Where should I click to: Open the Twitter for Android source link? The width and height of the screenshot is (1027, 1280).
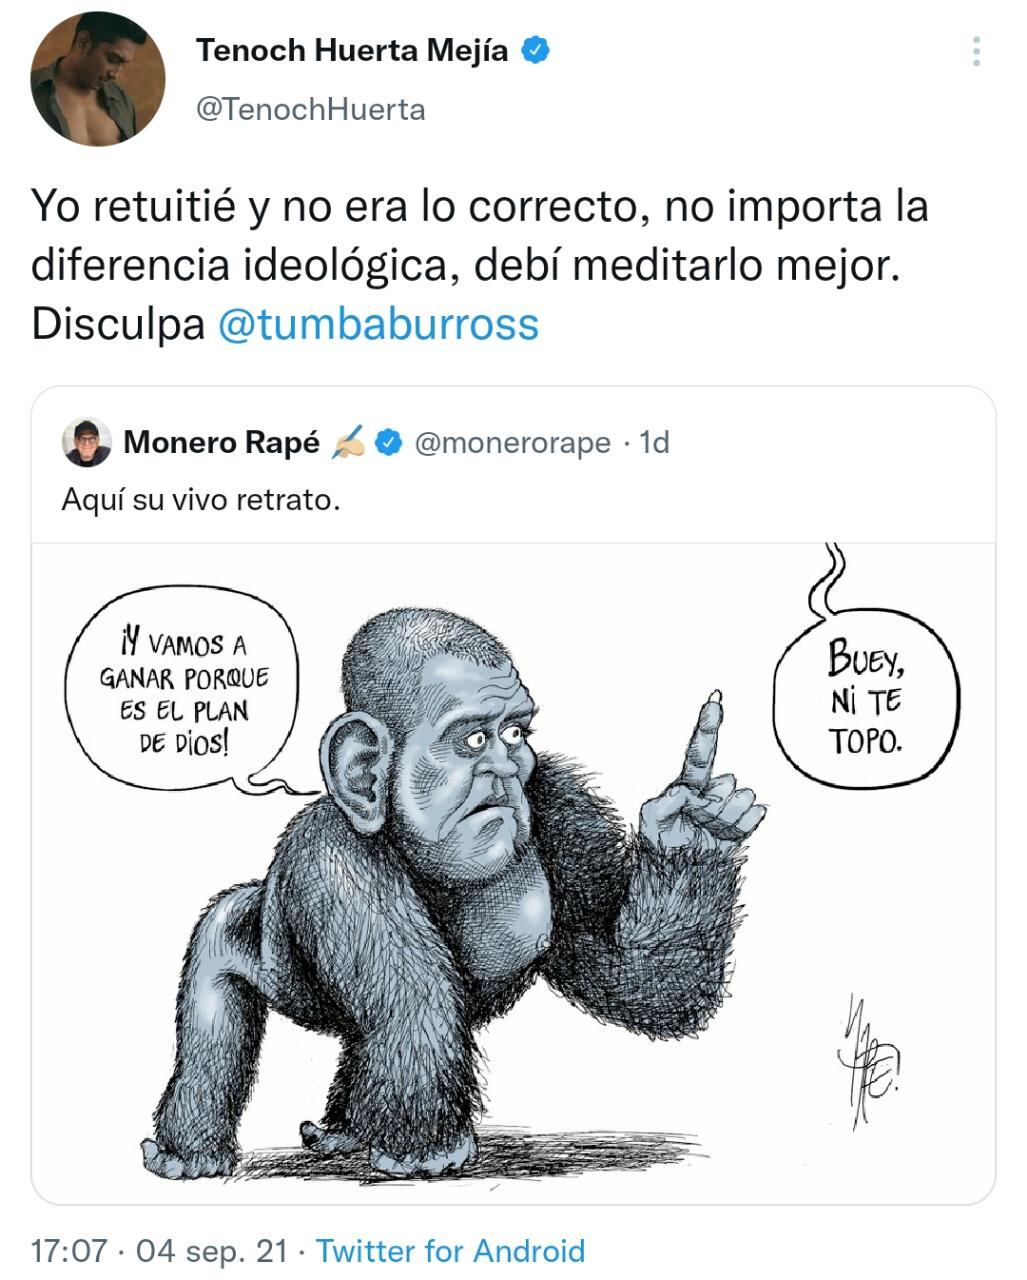pyautogui.click(x=450, y=1251)
